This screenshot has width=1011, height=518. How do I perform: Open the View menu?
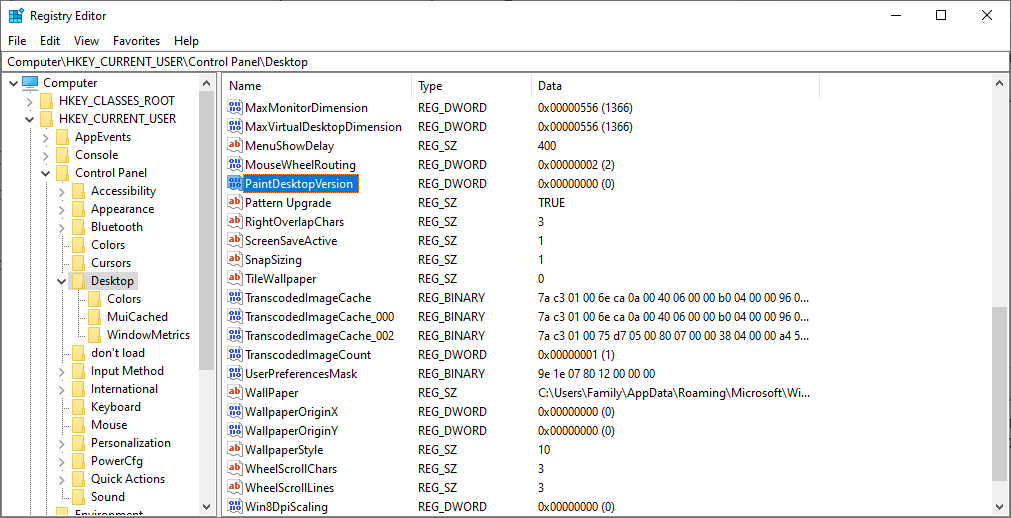[x=86, y=41]
